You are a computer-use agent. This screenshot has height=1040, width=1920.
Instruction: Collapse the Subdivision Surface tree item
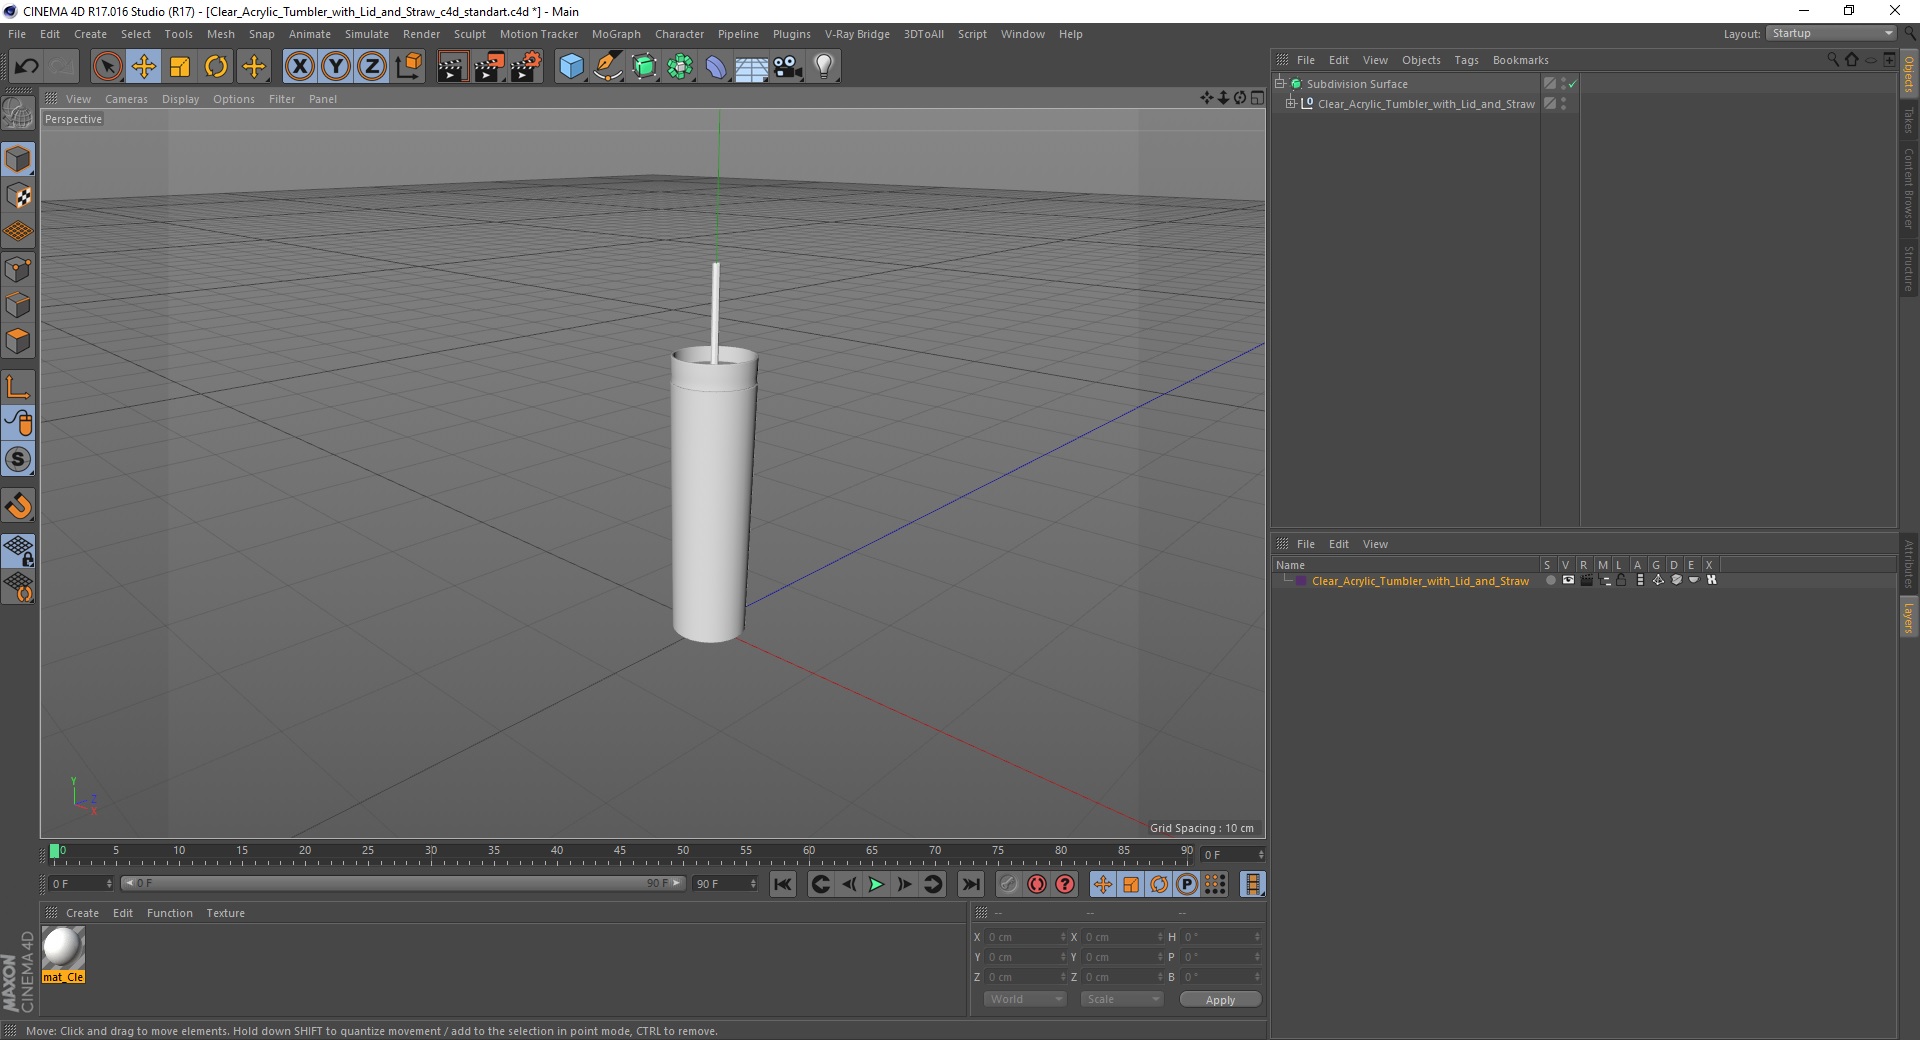1280,83
